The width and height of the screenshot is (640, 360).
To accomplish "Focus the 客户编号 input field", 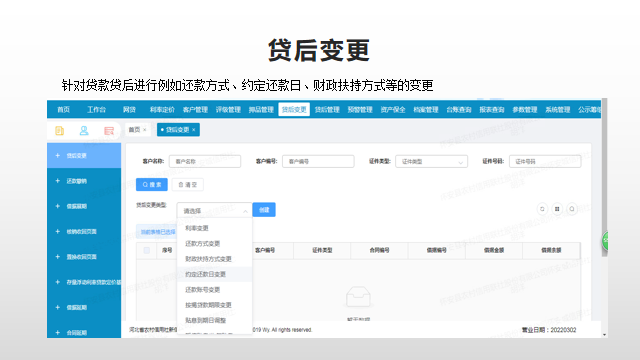I will coord(318,162).
